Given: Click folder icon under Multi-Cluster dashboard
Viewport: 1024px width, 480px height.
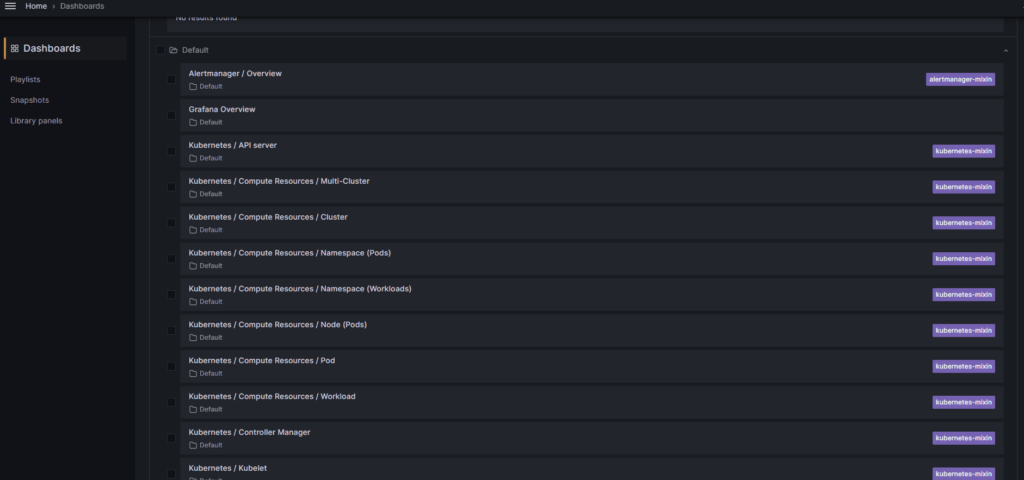Looking at the screenshot, I should (193, 195).
